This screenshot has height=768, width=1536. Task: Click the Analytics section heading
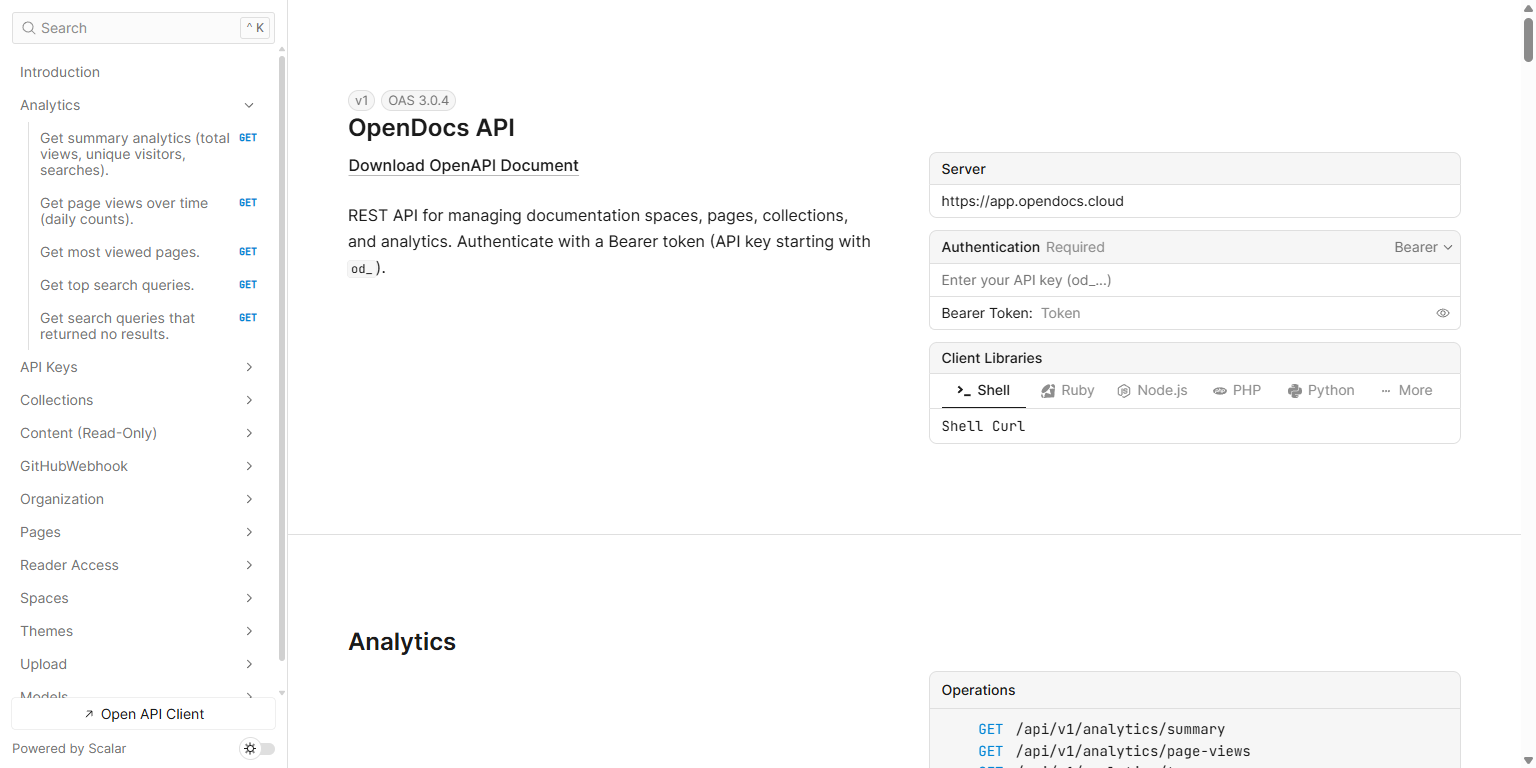pos(402,642)
